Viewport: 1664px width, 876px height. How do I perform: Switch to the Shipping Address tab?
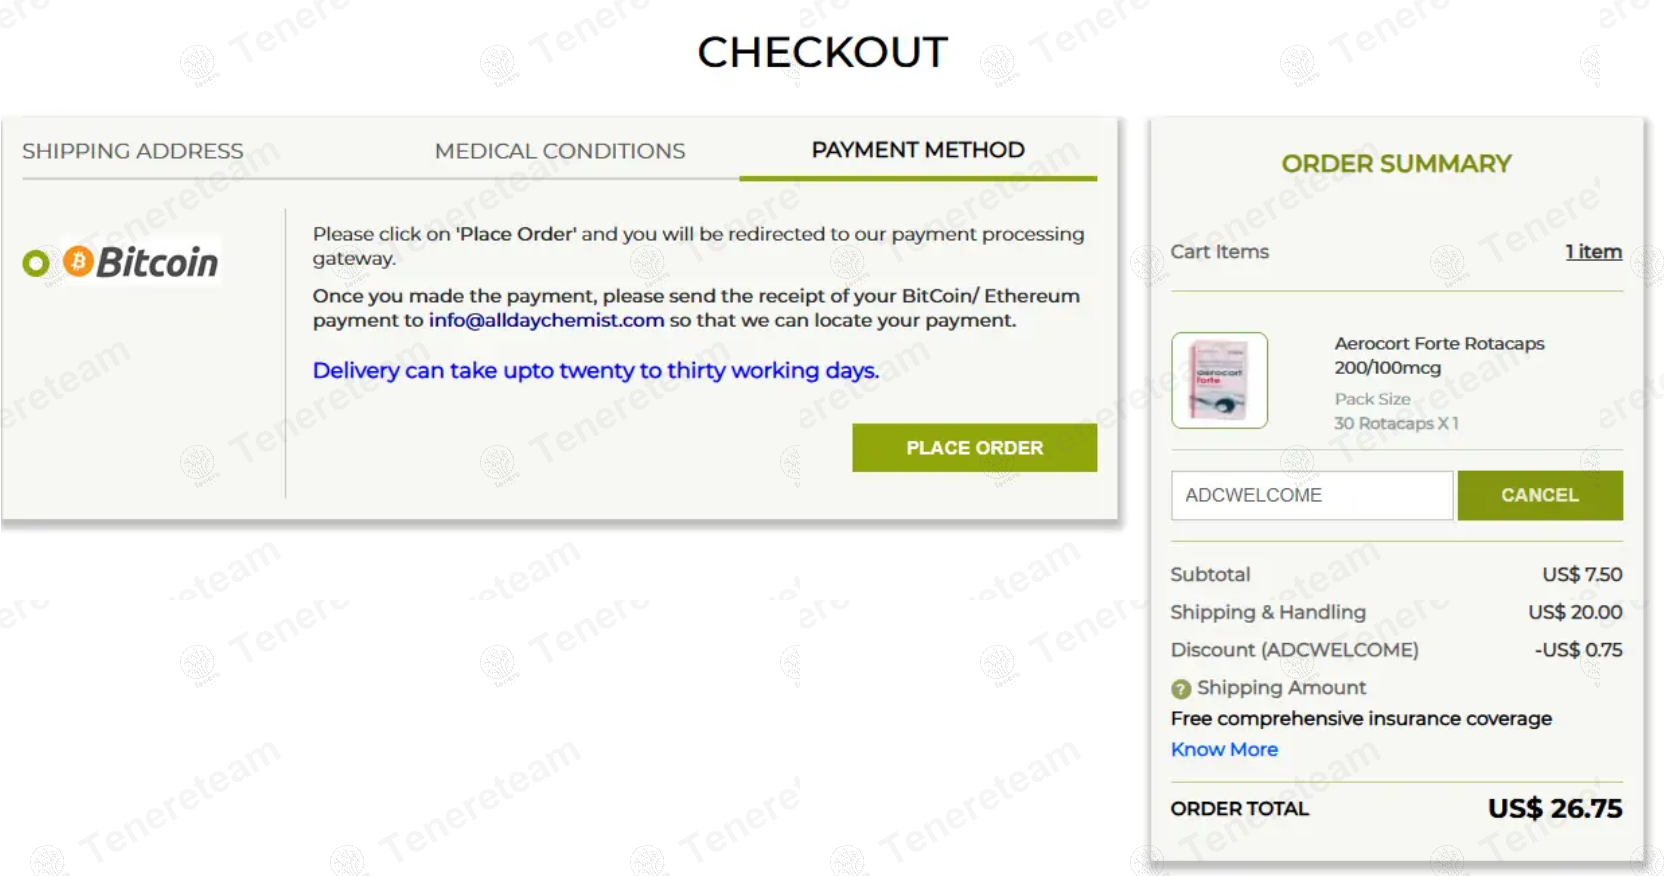[x=133, y=151]
